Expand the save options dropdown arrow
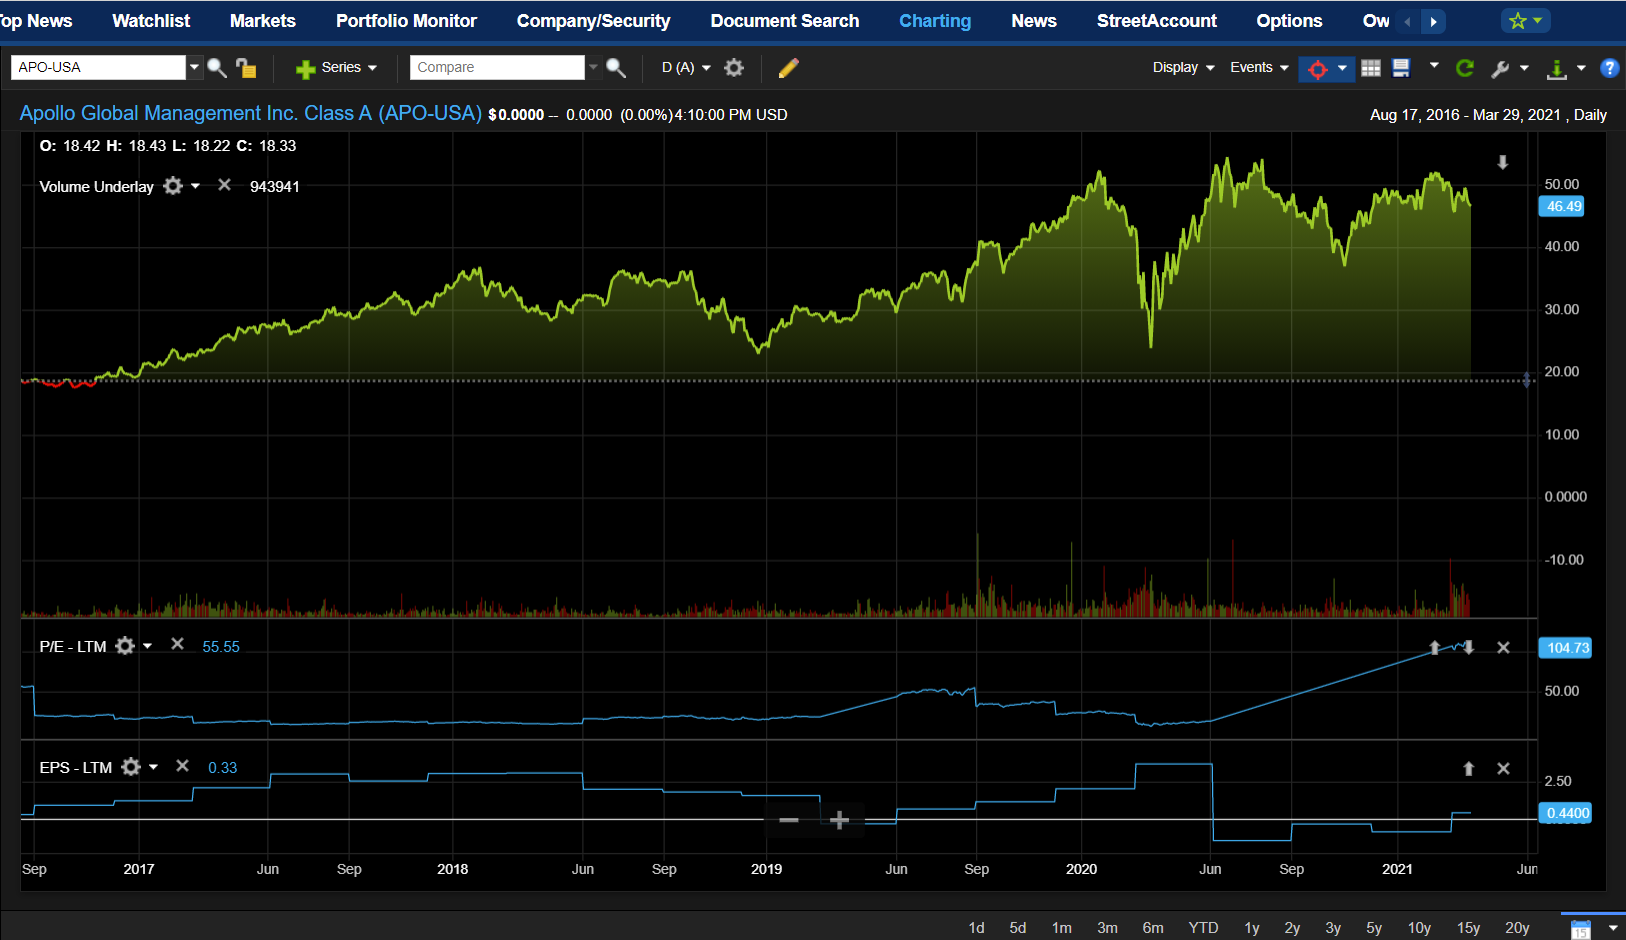Image resolution: width=1626 pixels, height=940 pixels. tap(1434, 65)
